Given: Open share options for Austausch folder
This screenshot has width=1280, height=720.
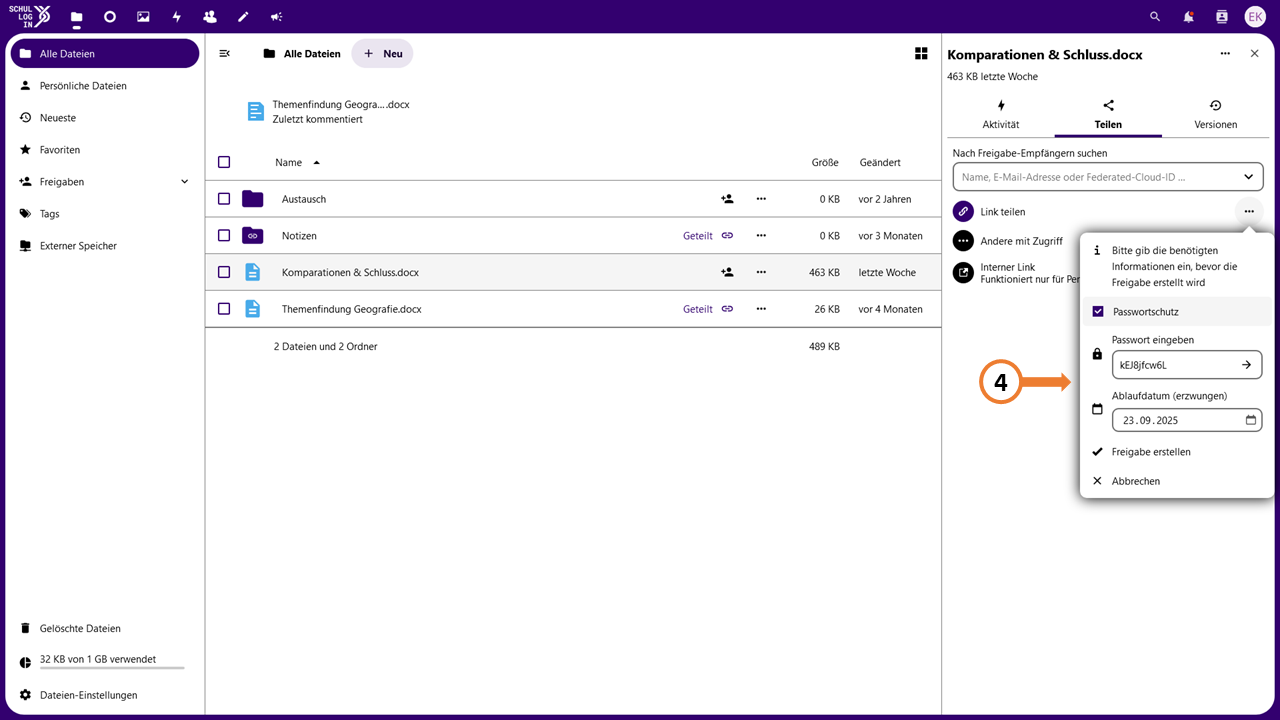Looking at the screenshot, I should click(x=727, y=199).
